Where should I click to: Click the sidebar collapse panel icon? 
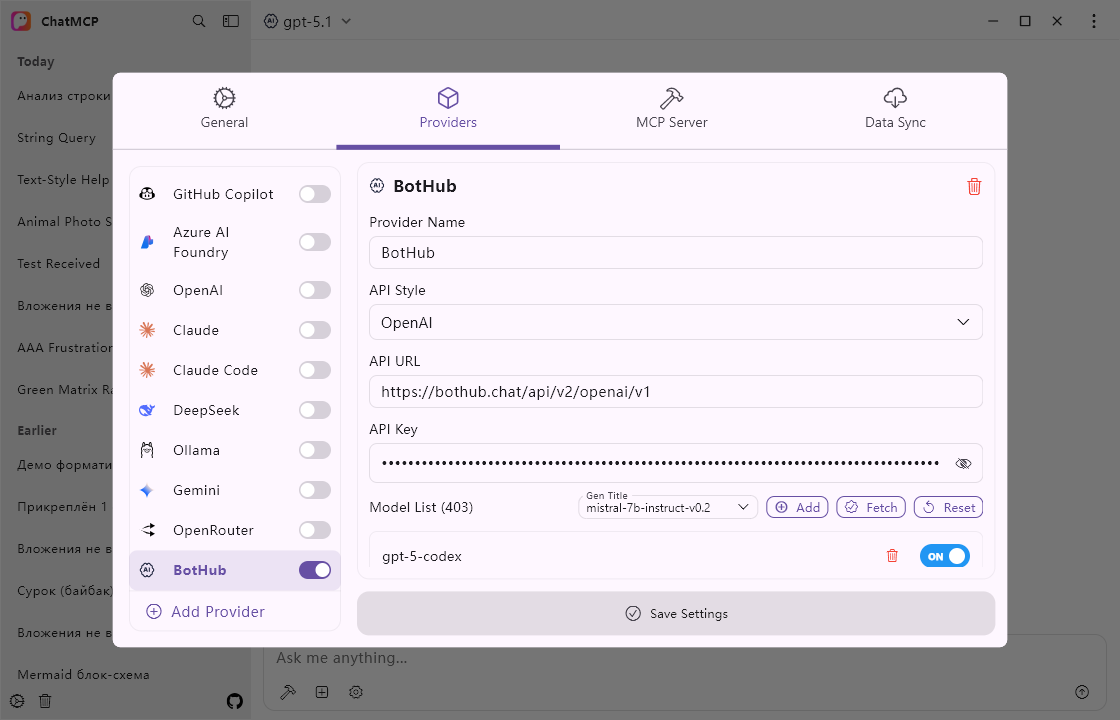[231, 21]
